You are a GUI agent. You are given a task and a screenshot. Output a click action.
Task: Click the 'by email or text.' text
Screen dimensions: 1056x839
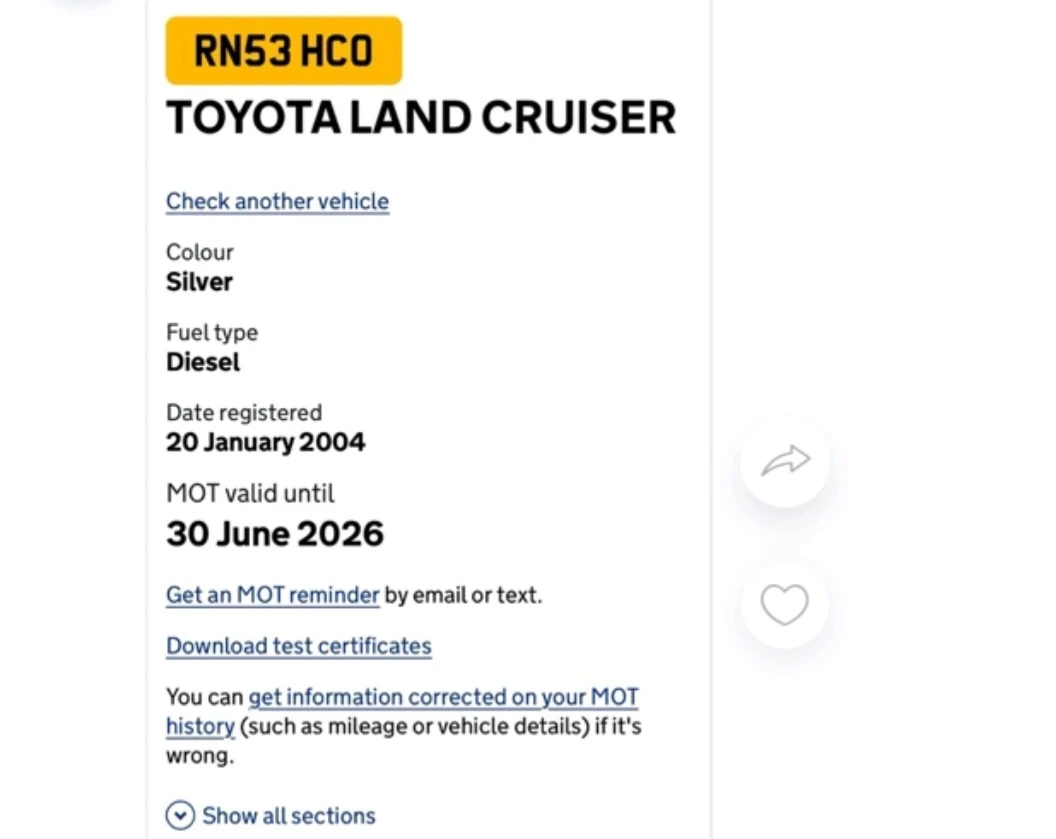point(463,595)
